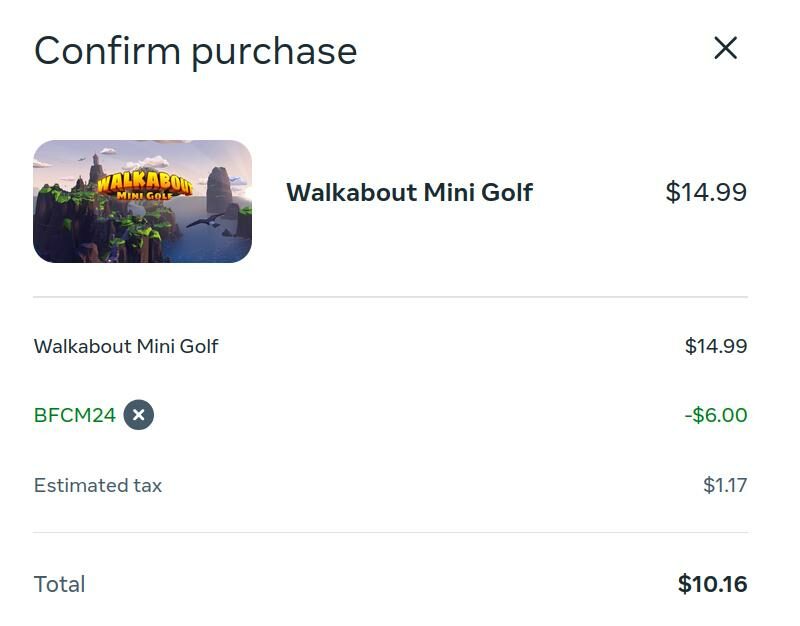800x626 pixels.
Task: Click the Walkabout logo inside the thumbnail
Action: pos(142,186)
